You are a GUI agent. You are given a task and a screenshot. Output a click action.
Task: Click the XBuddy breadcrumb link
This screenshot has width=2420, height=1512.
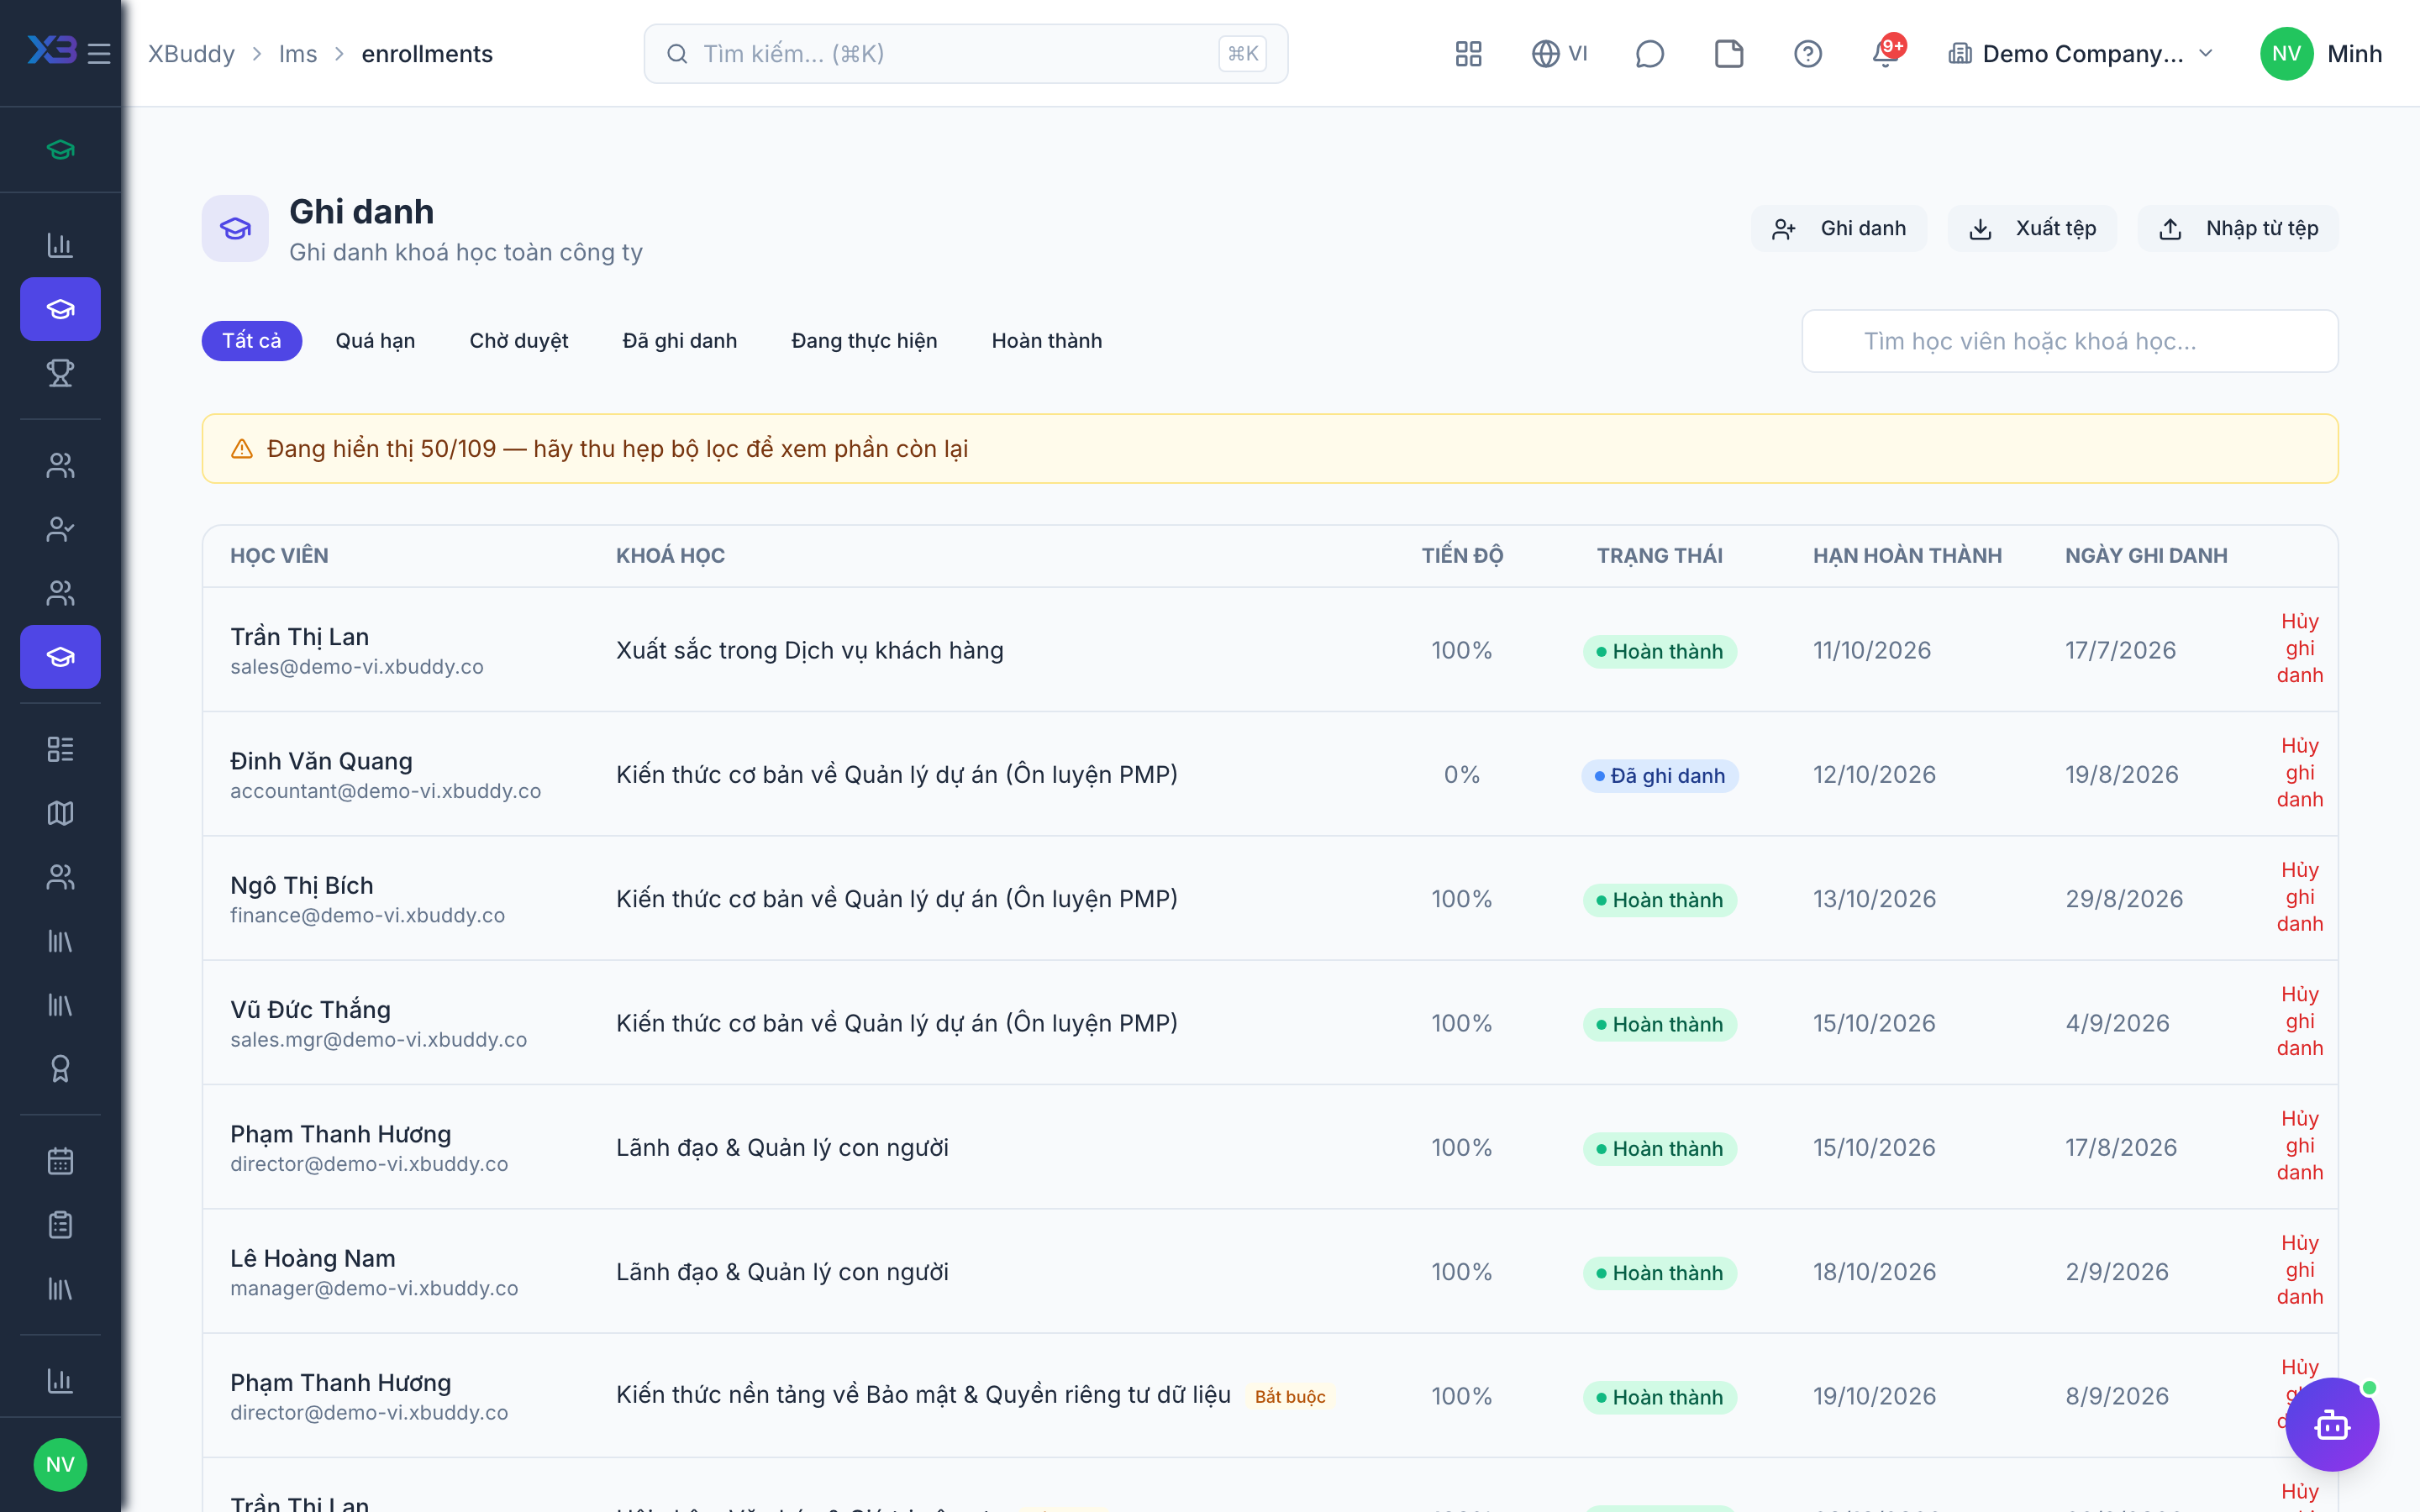pos(192,54)
